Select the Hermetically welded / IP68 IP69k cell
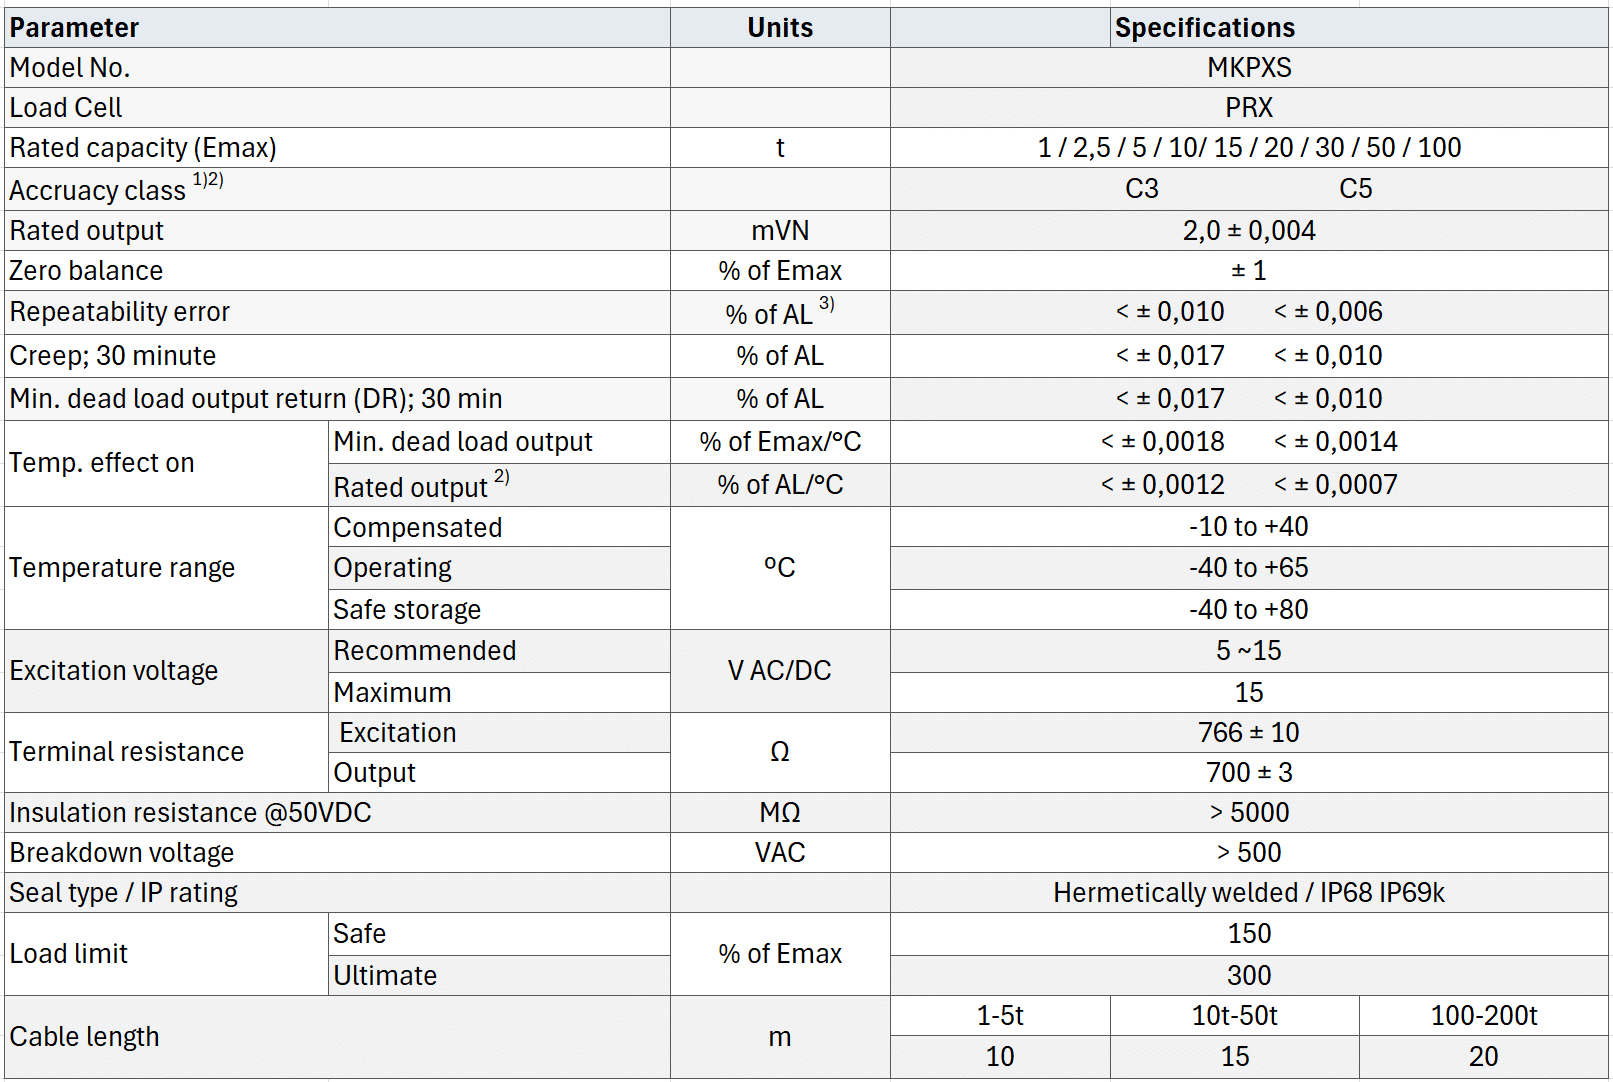 click(x=1249, y=893)
